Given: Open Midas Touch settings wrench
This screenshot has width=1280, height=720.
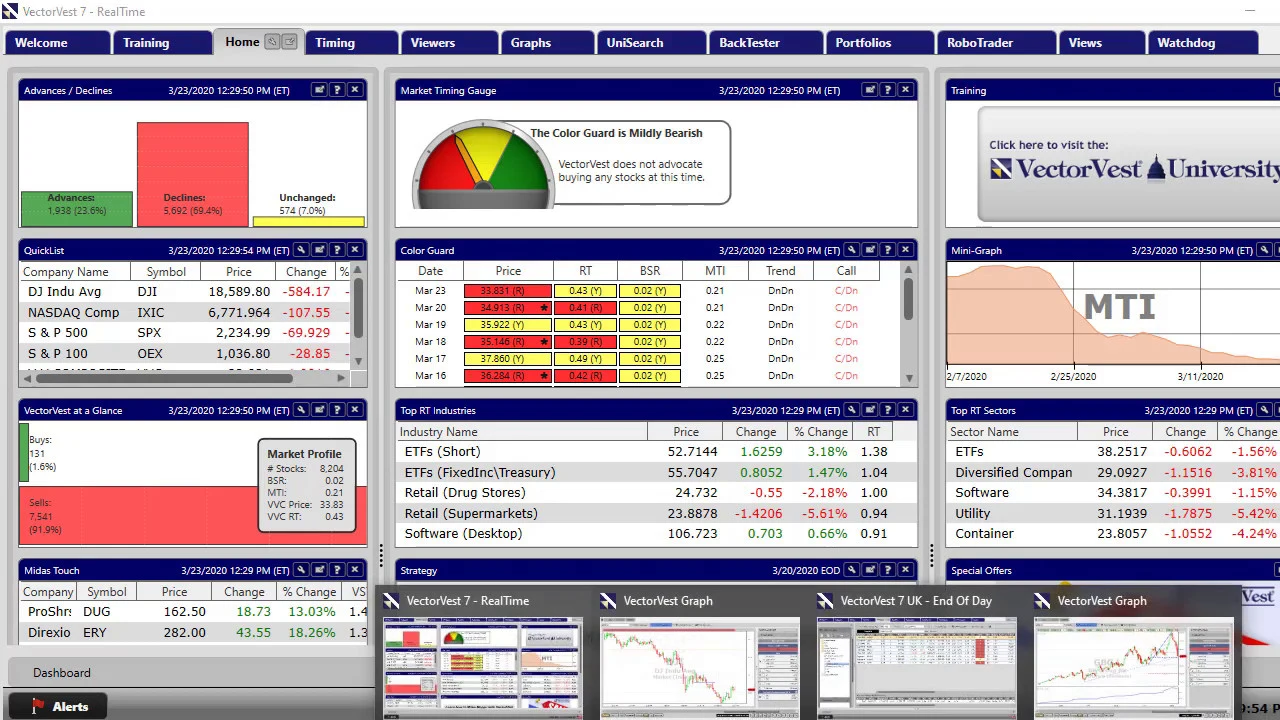Looking at the screenshot, I should 301,570.
